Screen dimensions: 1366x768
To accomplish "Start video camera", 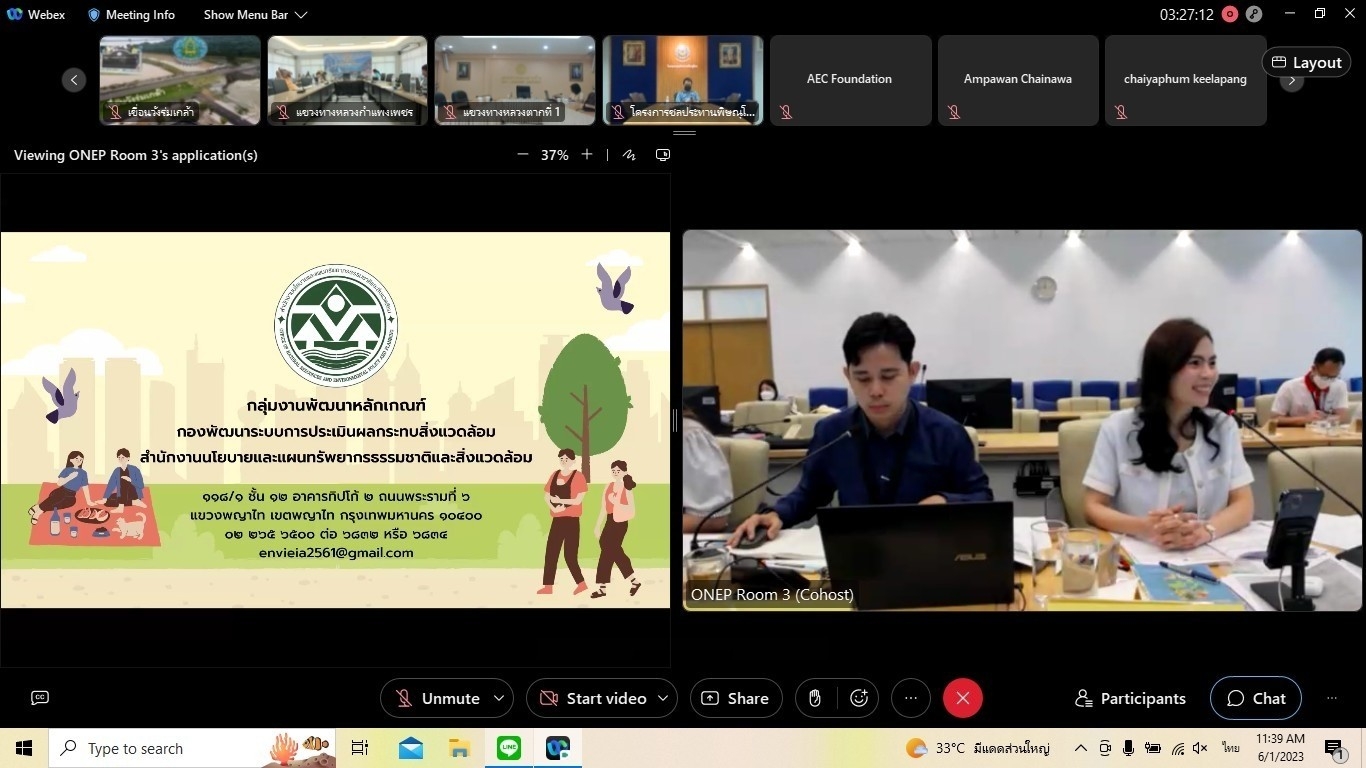I will (x=593, y=698).
